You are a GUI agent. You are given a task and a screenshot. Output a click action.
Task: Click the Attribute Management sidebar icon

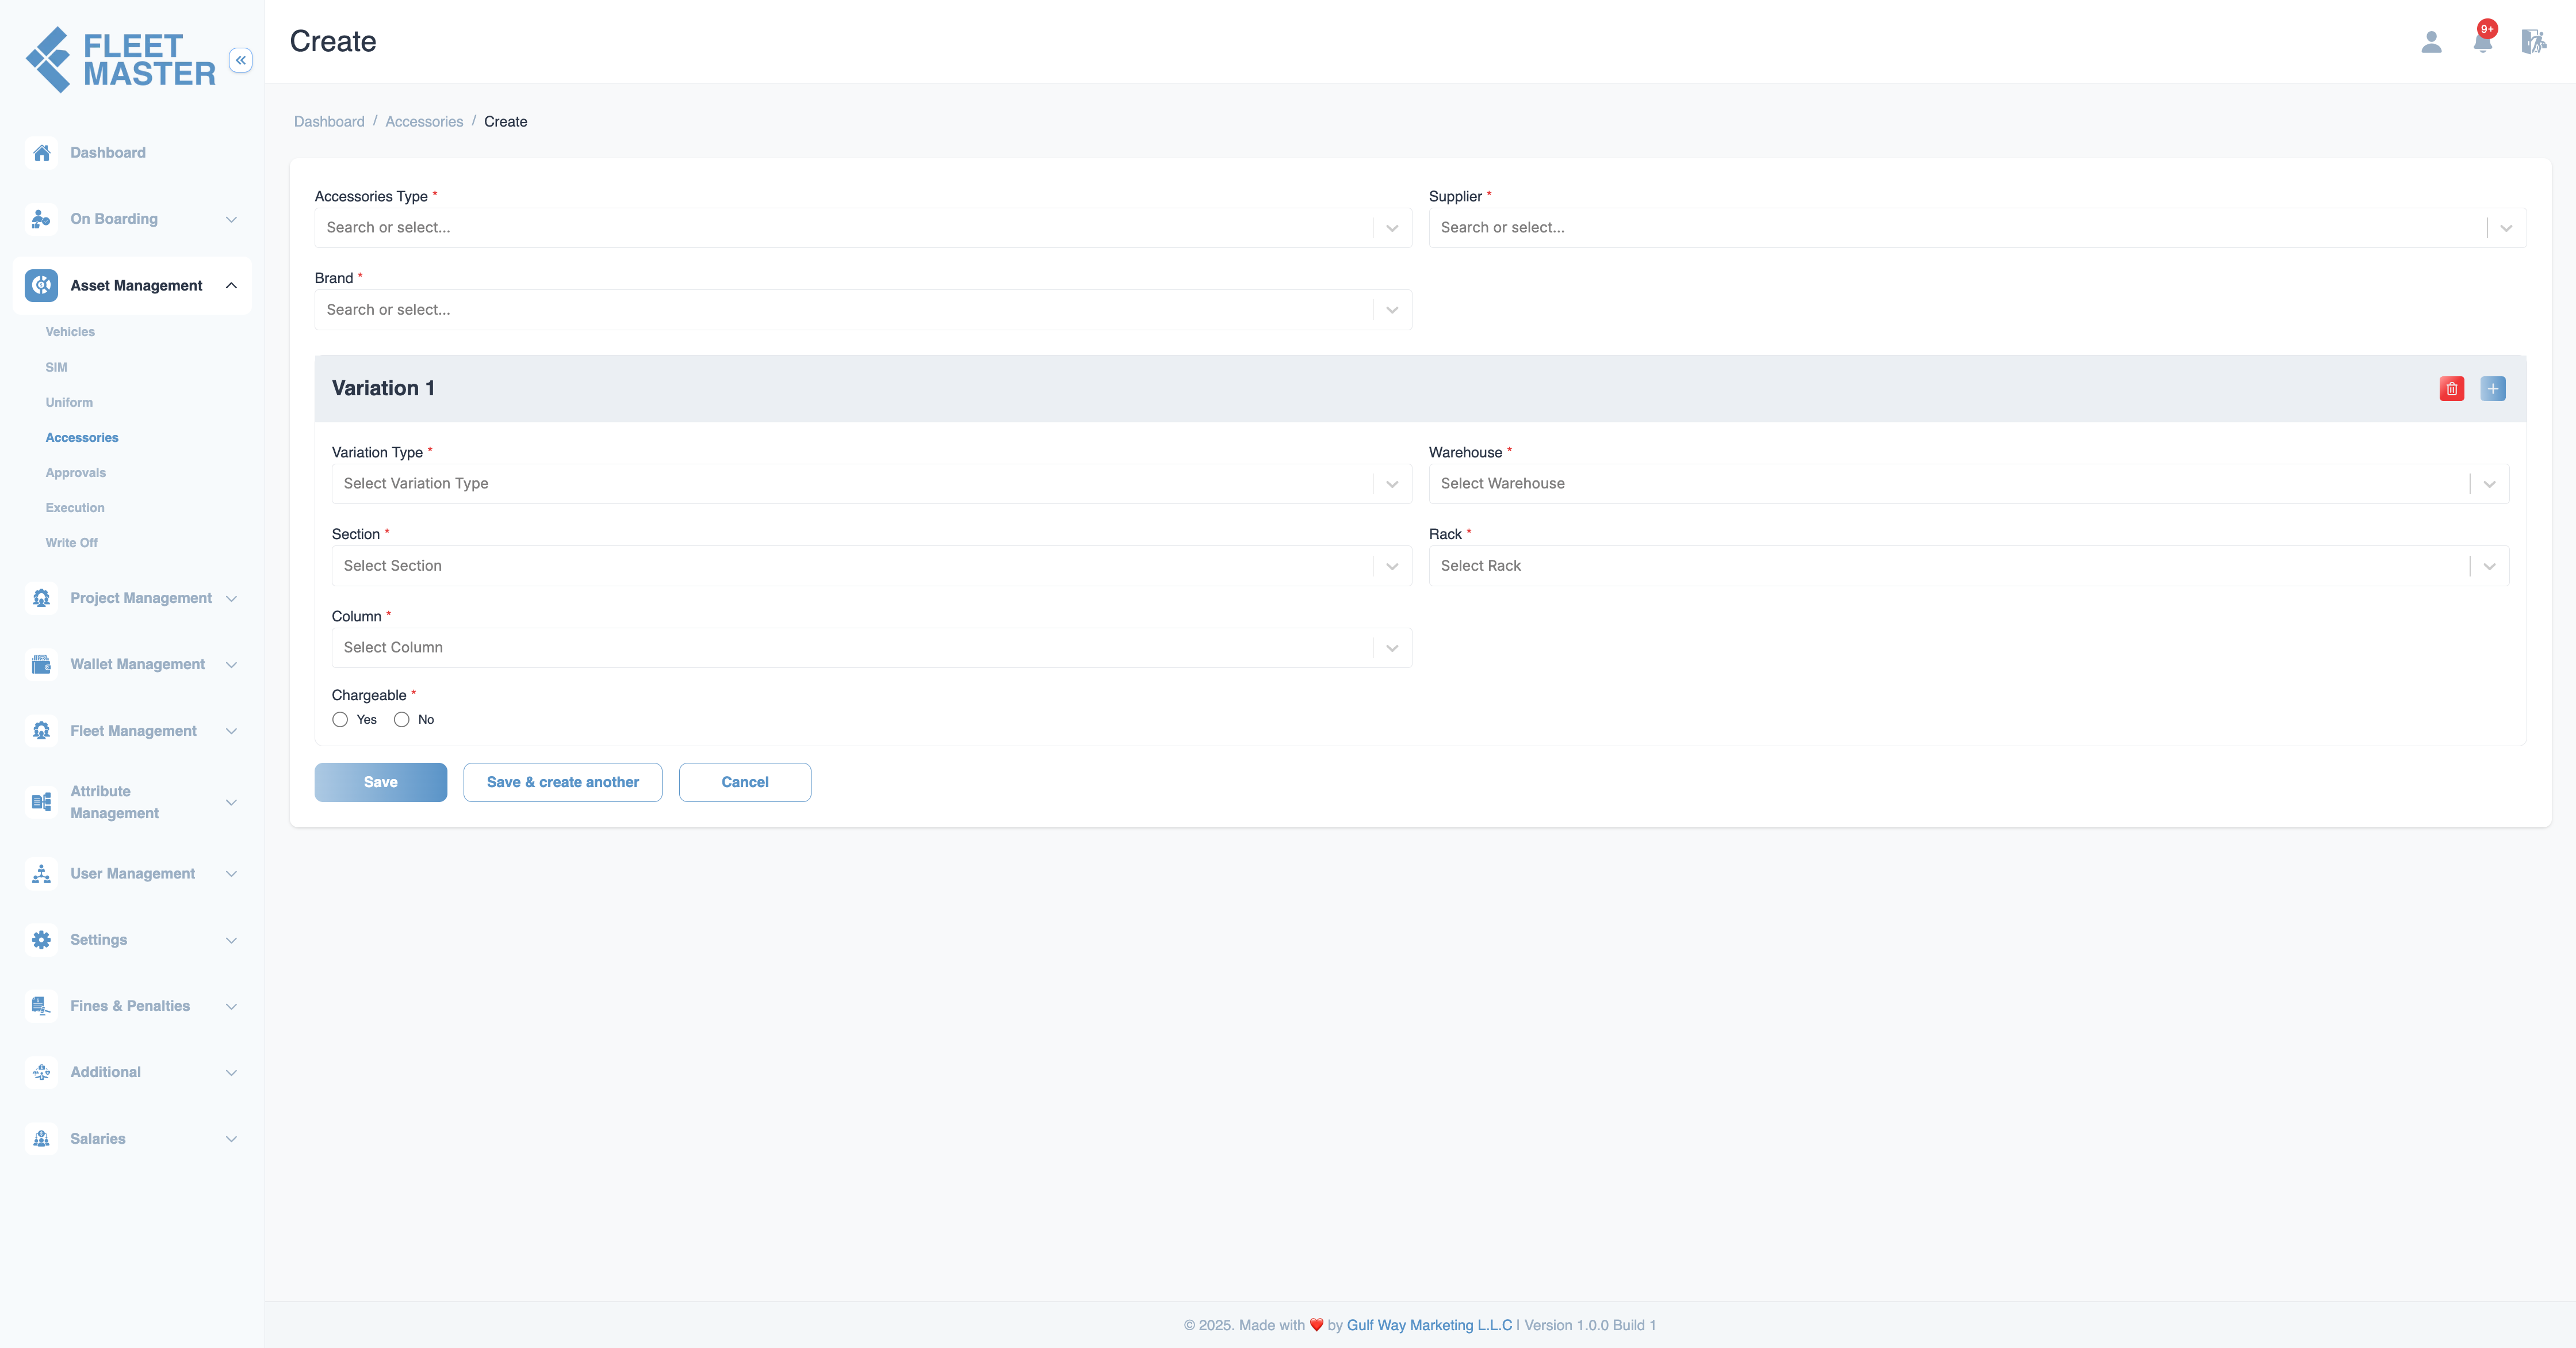41,802
